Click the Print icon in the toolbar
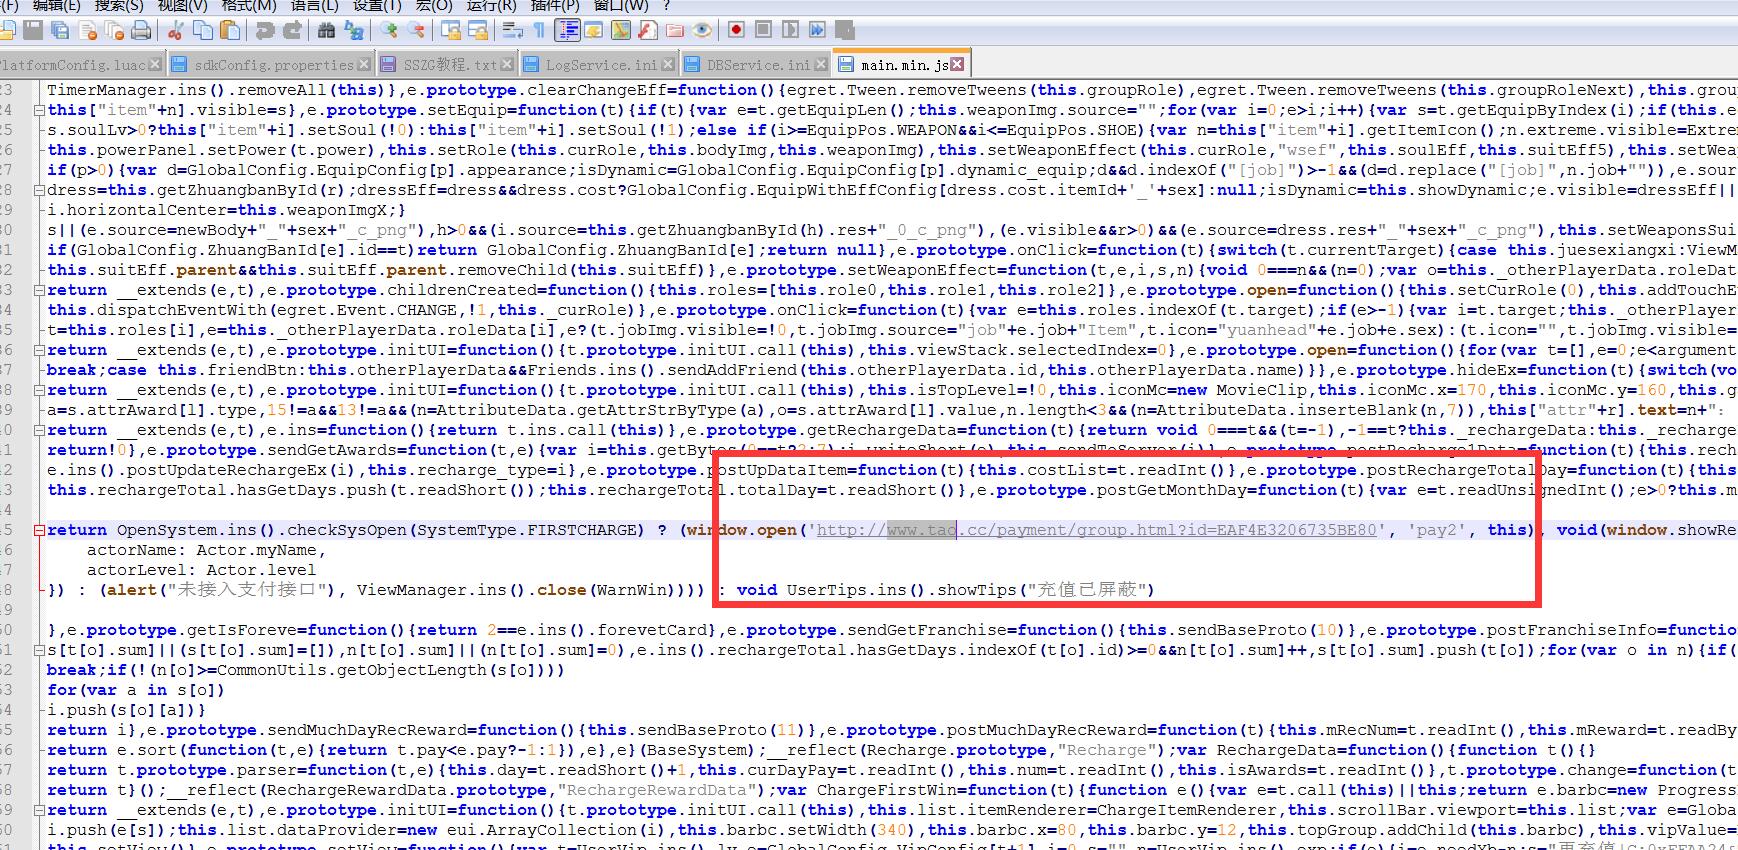This screenshot has height=850, width=1738. coord(141,30)
